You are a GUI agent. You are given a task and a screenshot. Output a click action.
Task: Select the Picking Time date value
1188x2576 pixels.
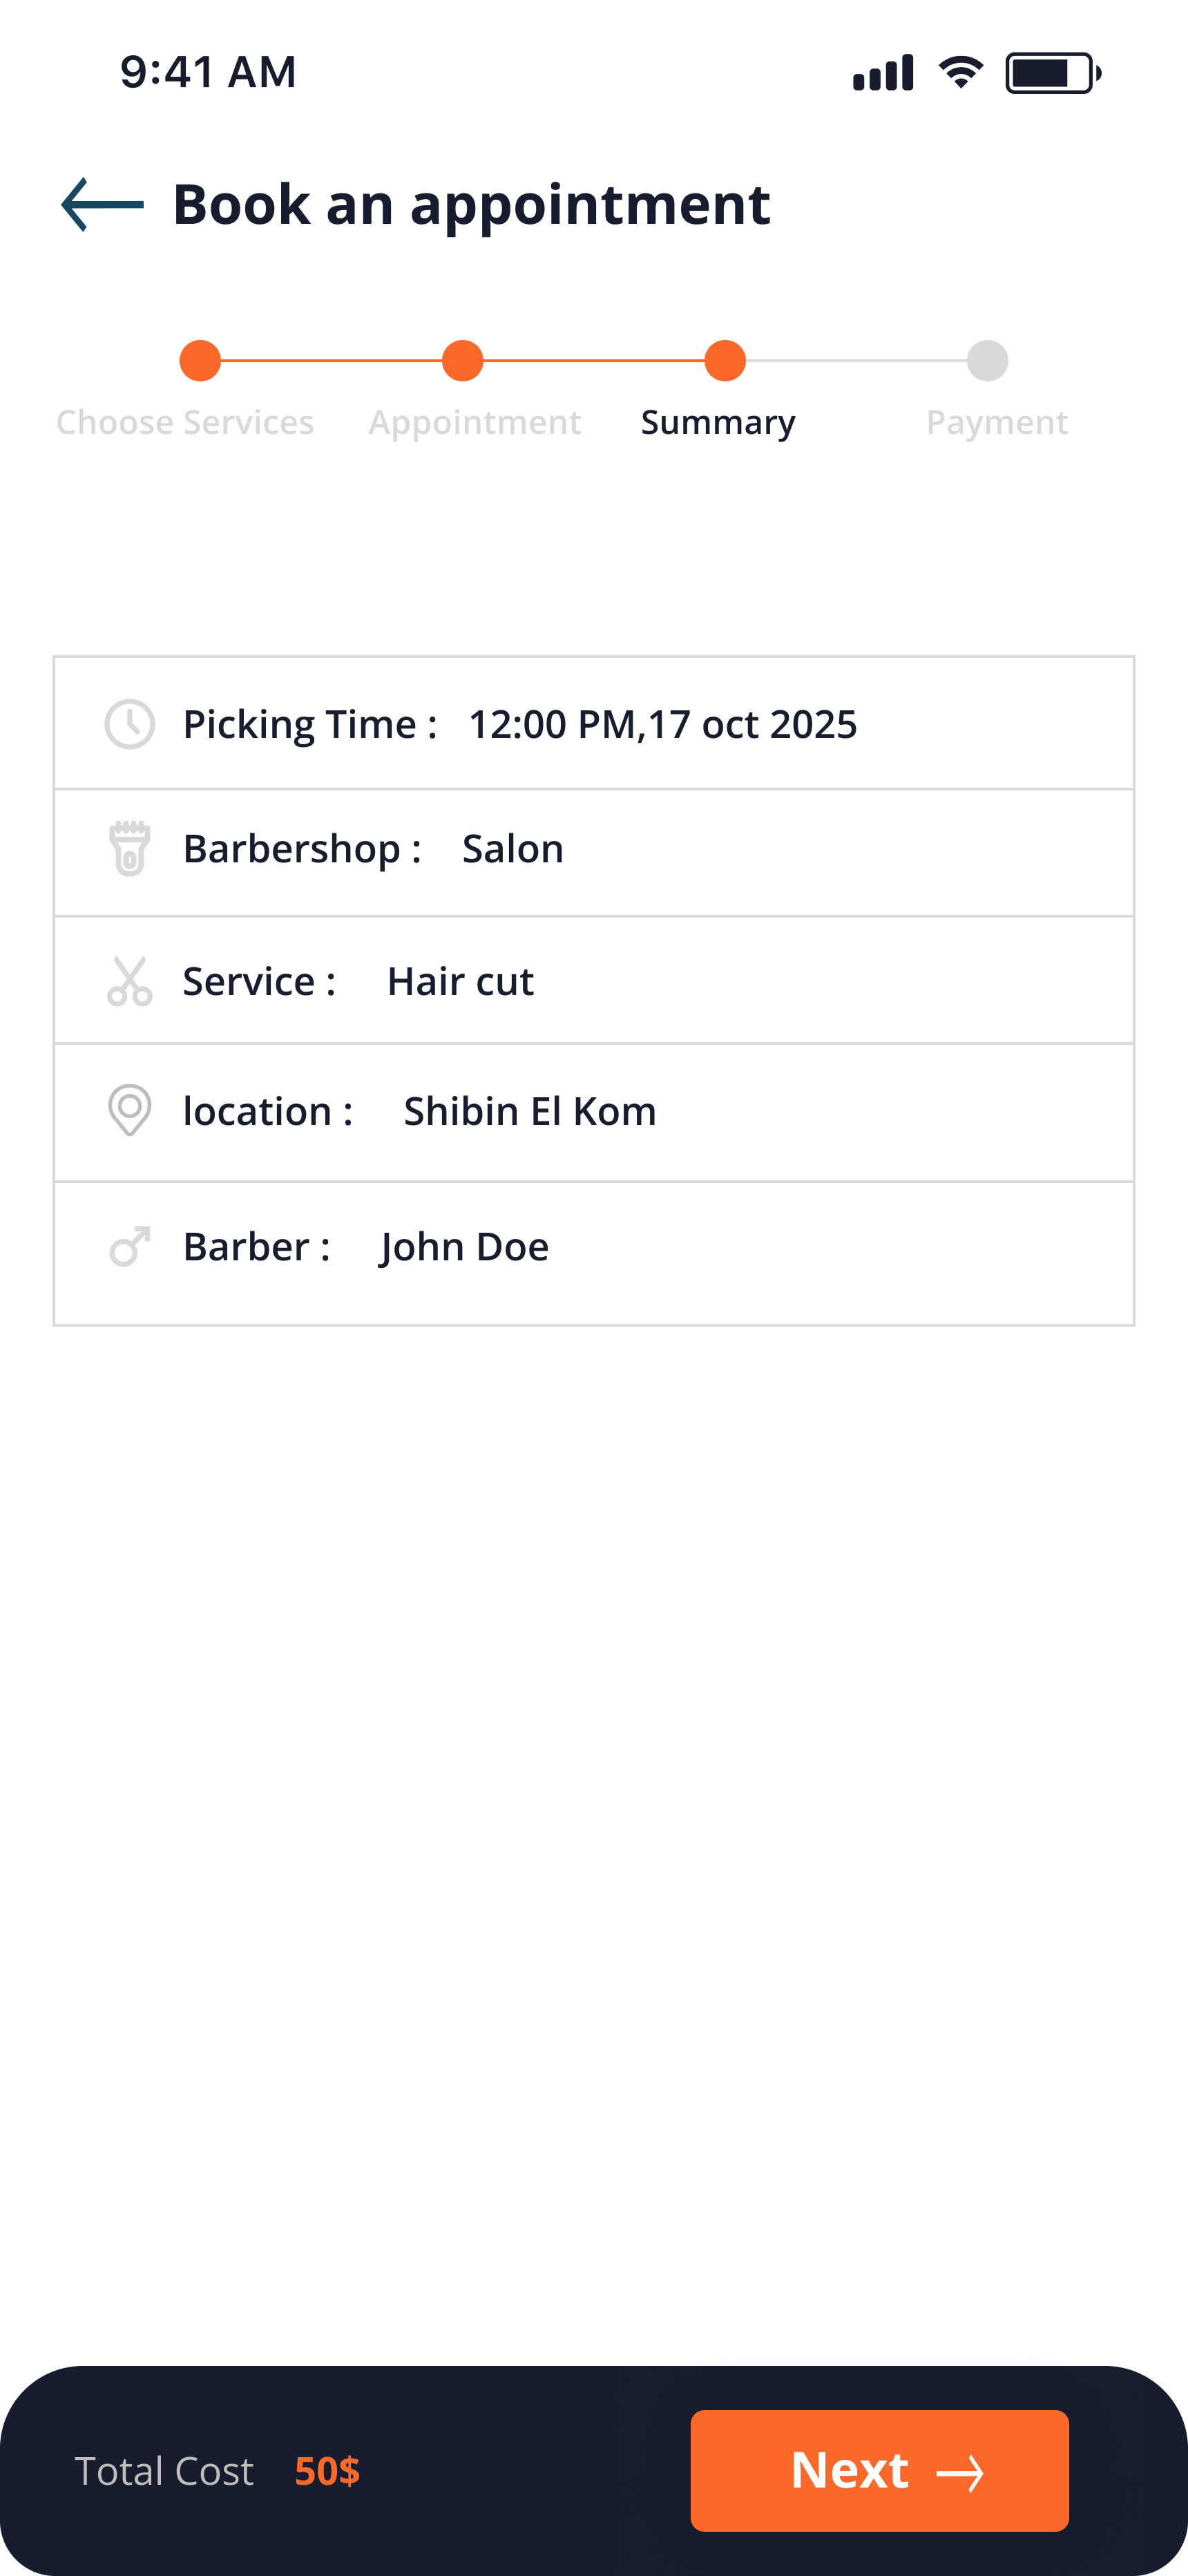(662, 724)
